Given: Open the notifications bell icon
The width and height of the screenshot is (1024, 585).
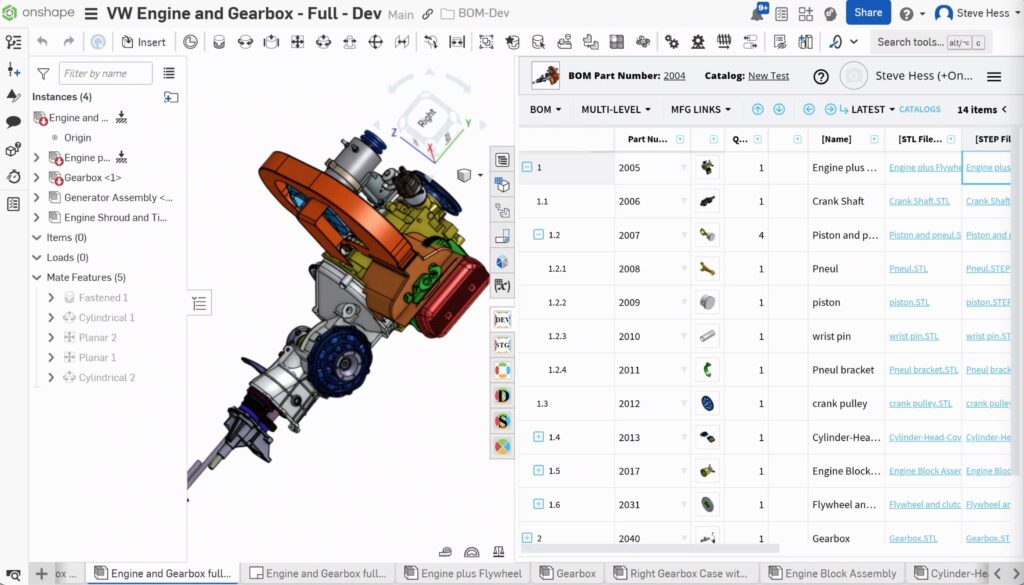Looking at the screenshot, I should pos(758,13).
